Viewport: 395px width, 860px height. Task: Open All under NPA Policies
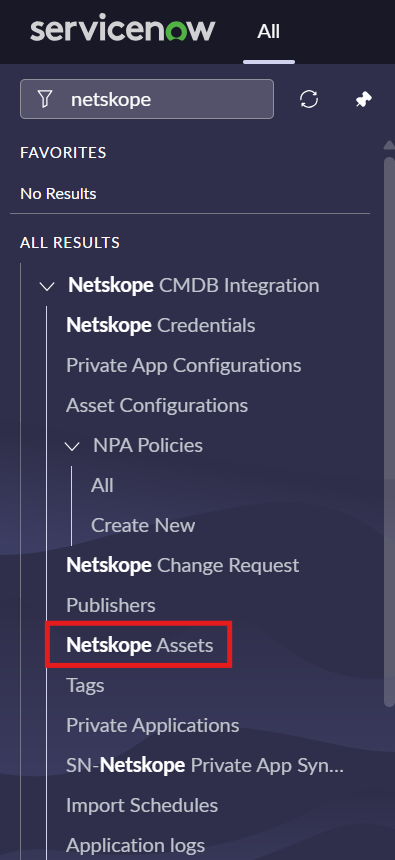coord(102,485)
